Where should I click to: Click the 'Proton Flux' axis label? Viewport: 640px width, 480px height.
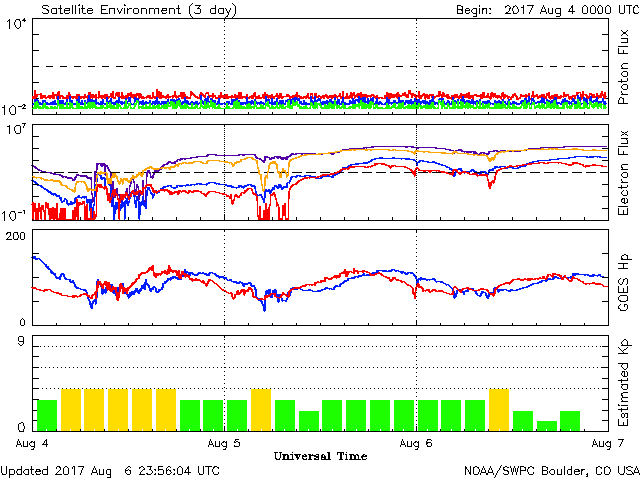pos(623,67)
